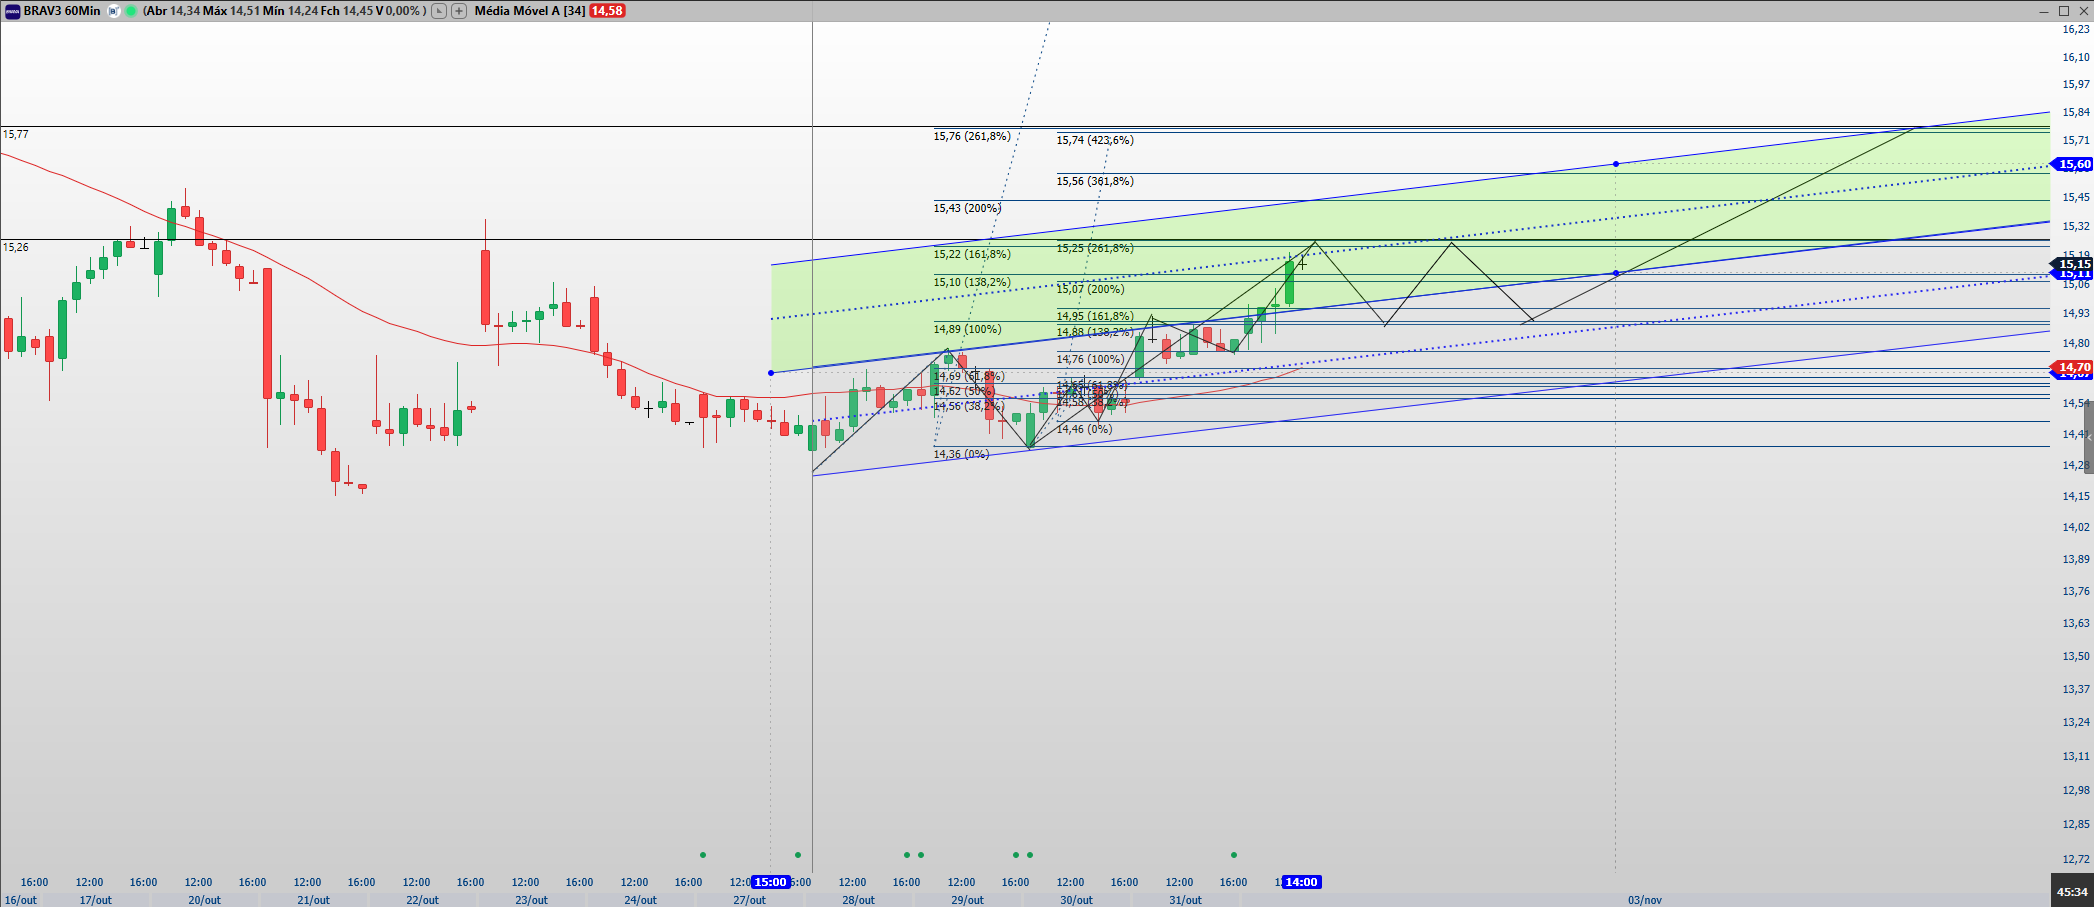Select the 15,74 (423,6%) Fibonacci level label

1094,140
